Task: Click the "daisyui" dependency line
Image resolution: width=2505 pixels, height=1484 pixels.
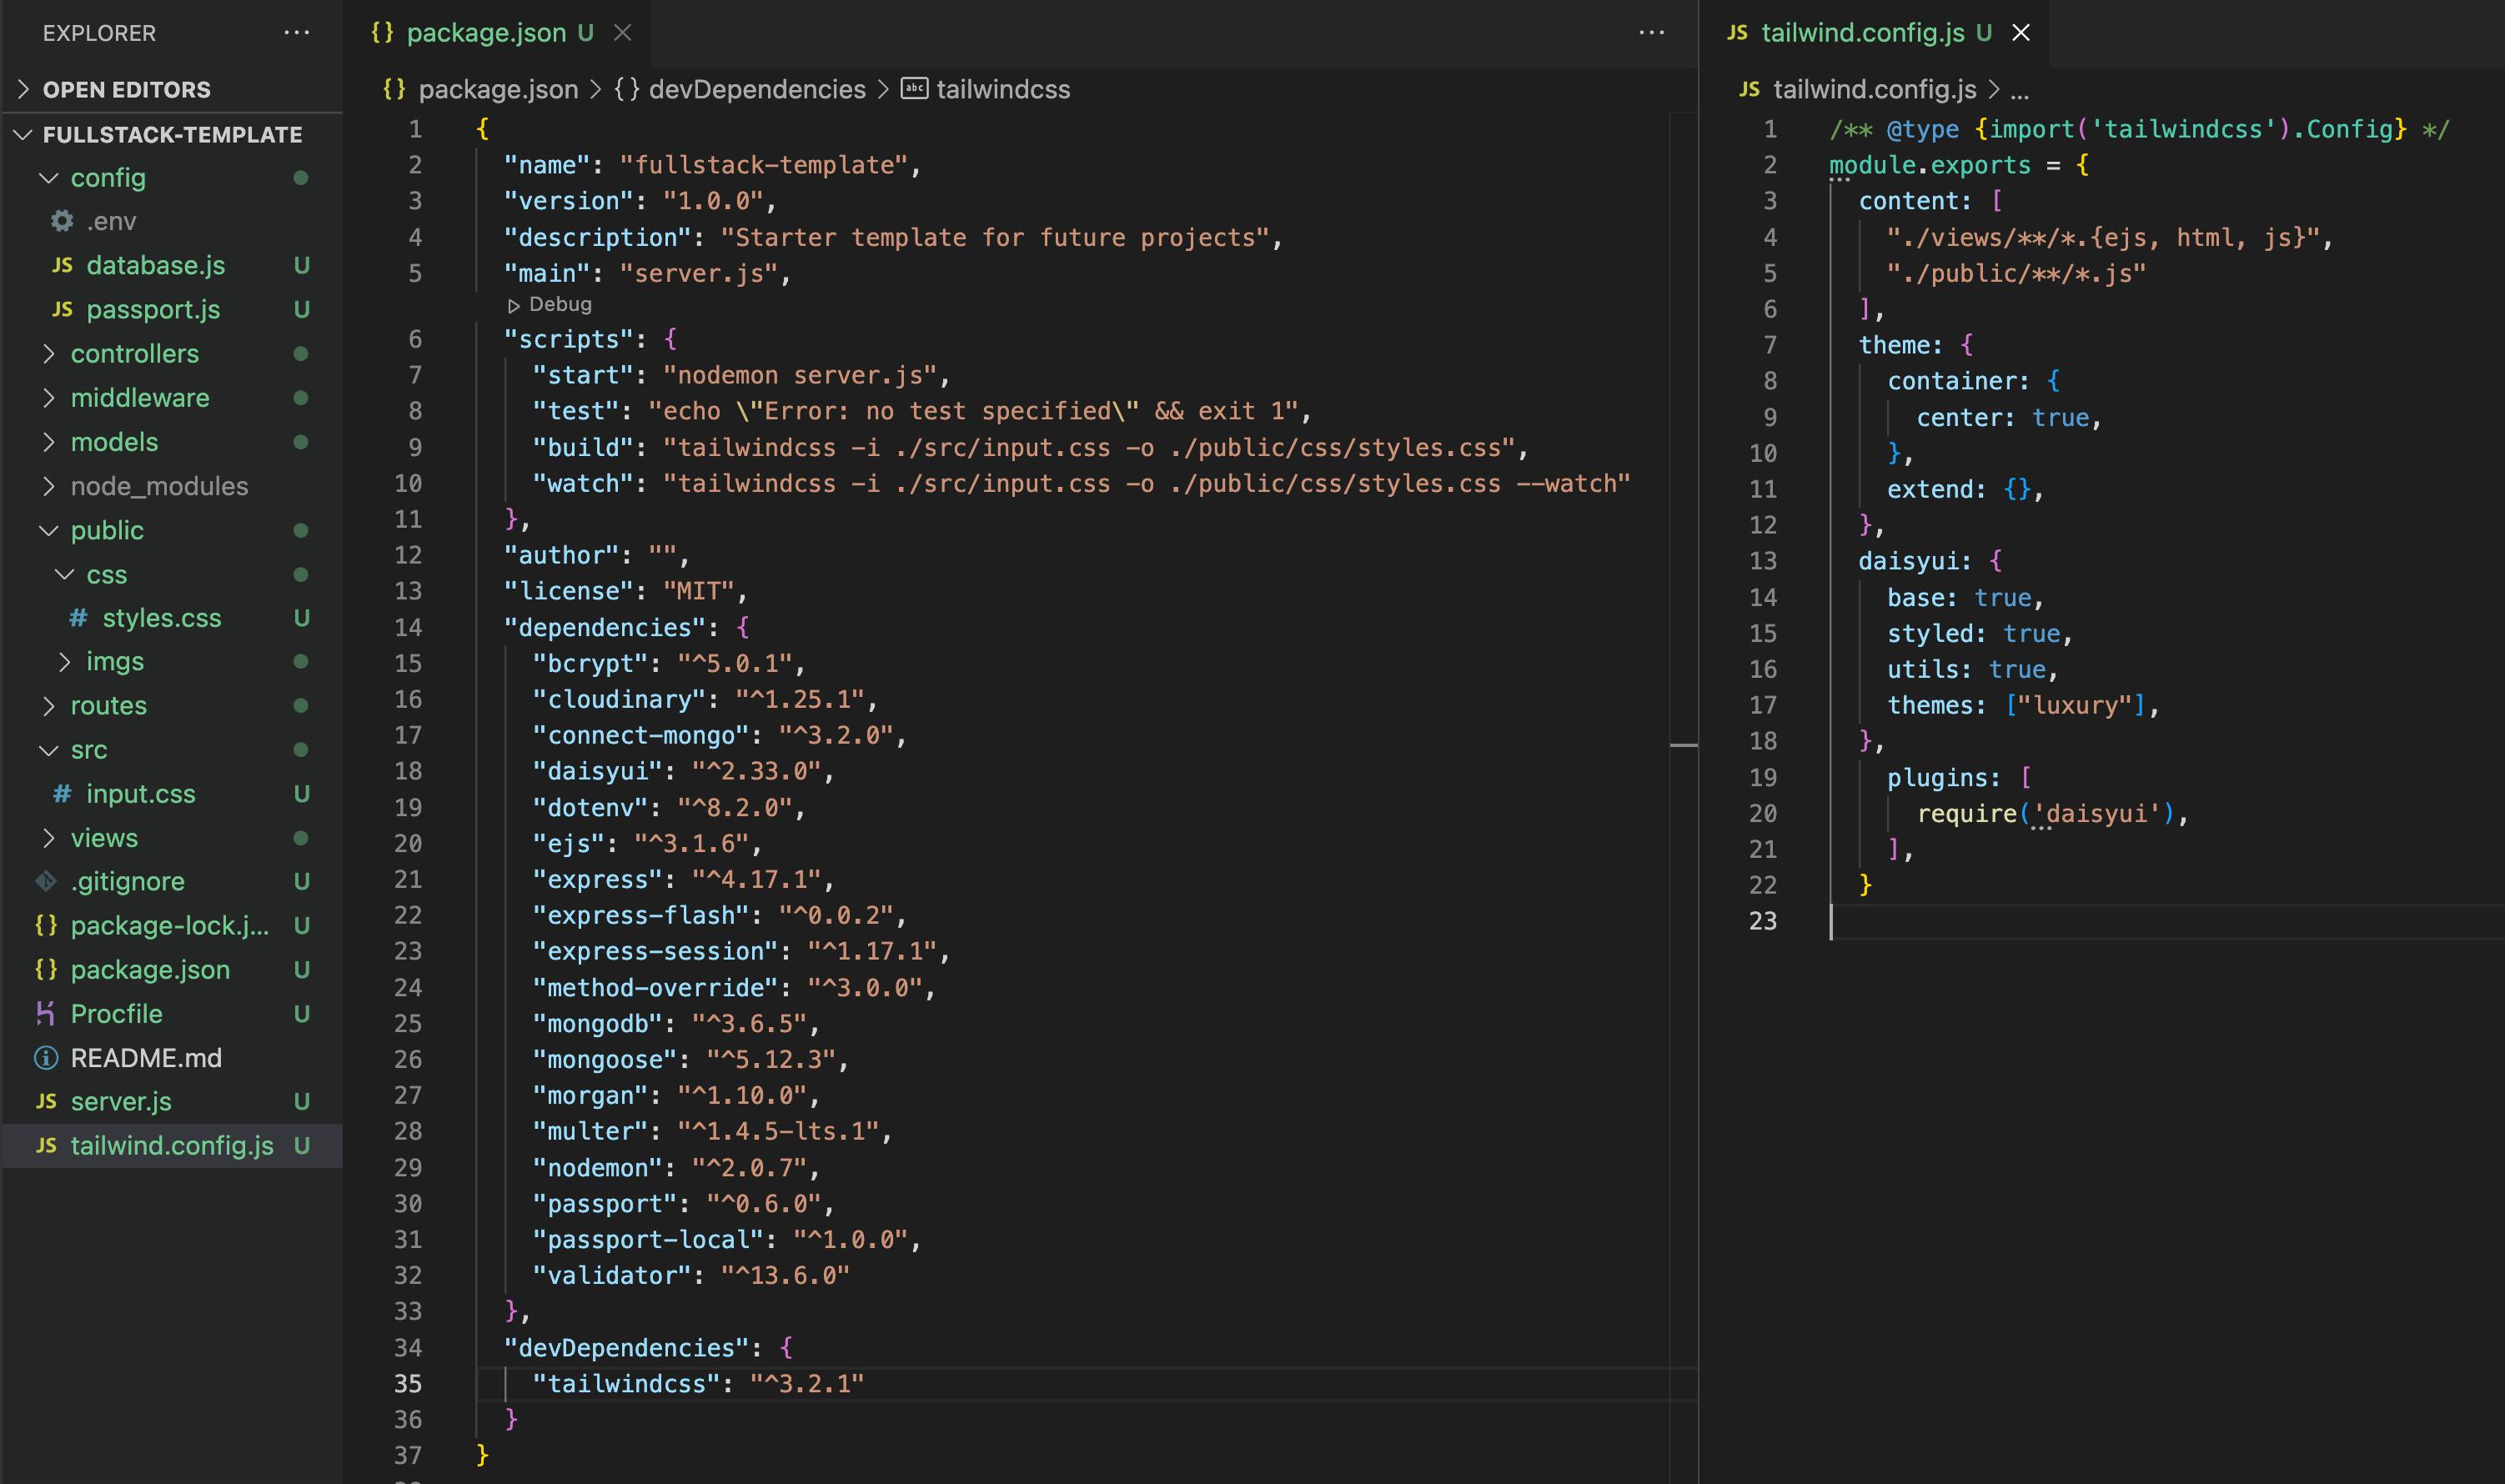Action: 684,771
